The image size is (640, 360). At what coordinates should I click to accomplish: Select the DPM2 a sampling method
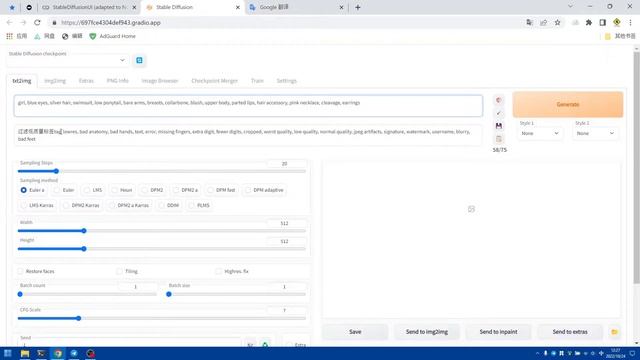(x=185, y=190)
